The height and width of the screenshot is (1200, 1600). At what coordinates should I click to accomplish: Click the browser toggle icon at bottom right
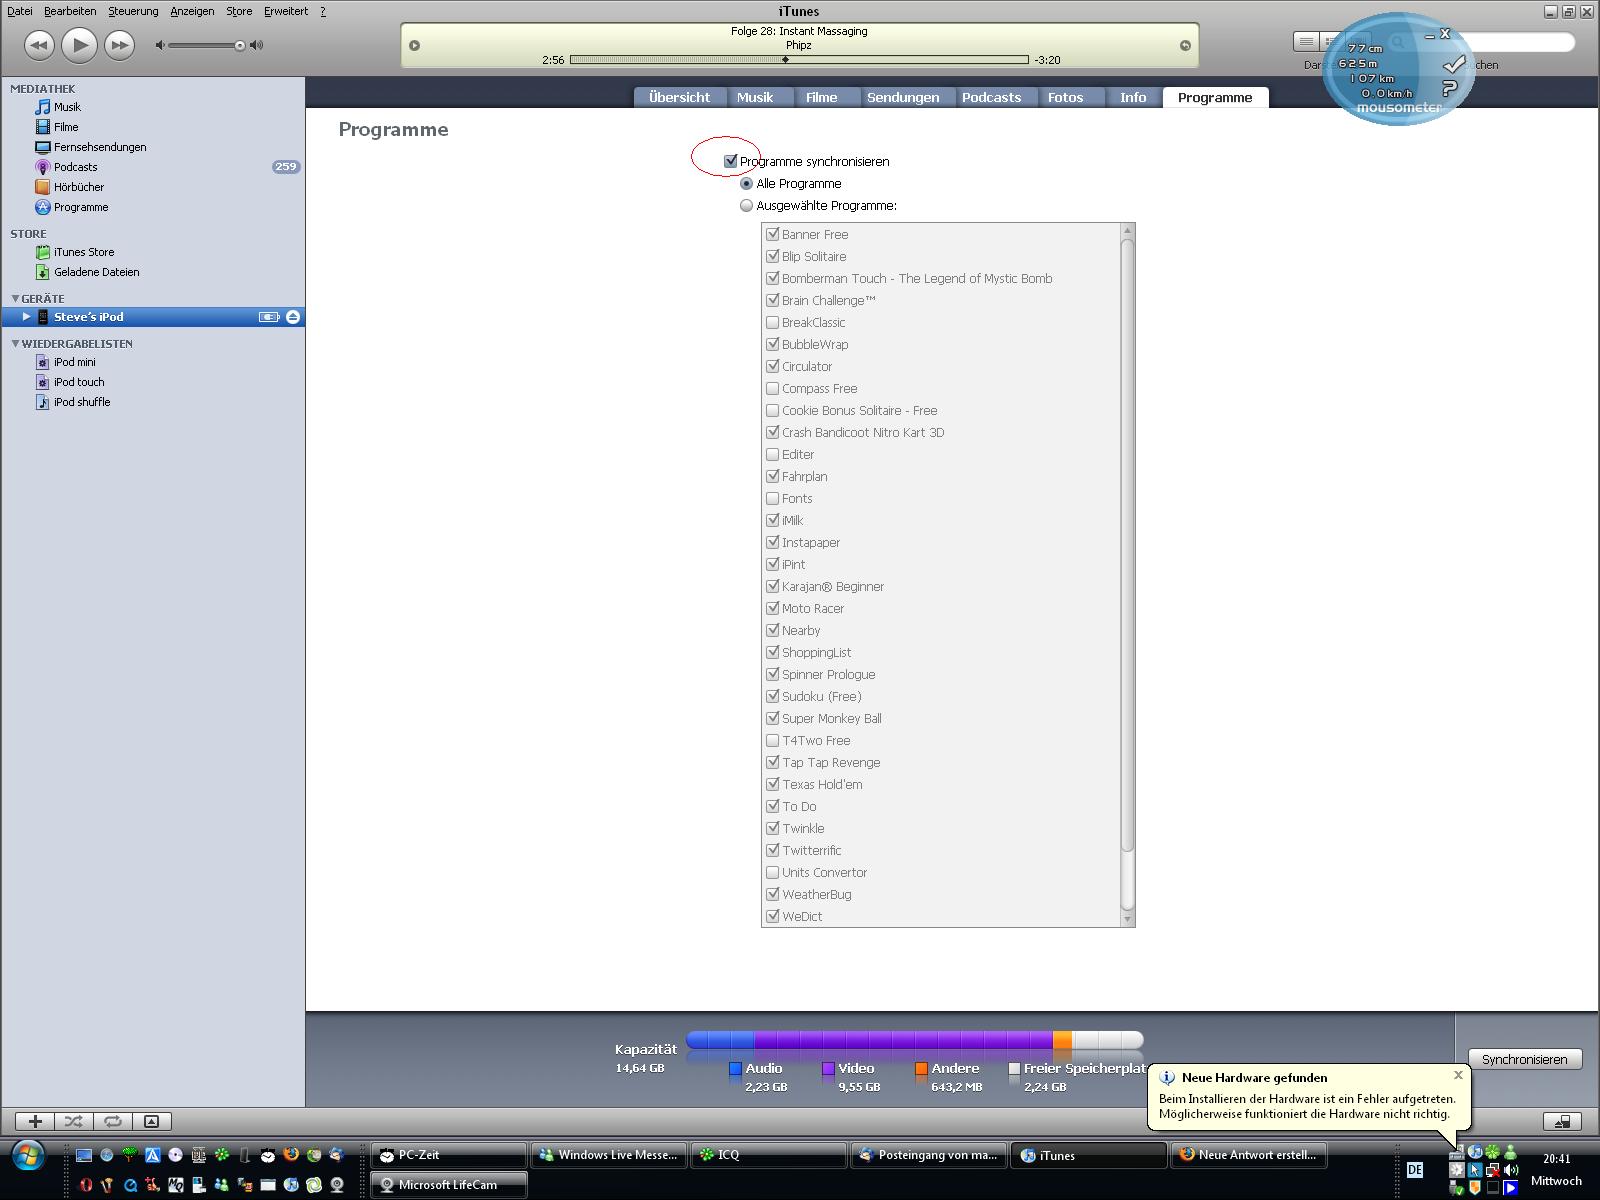1562,1122
